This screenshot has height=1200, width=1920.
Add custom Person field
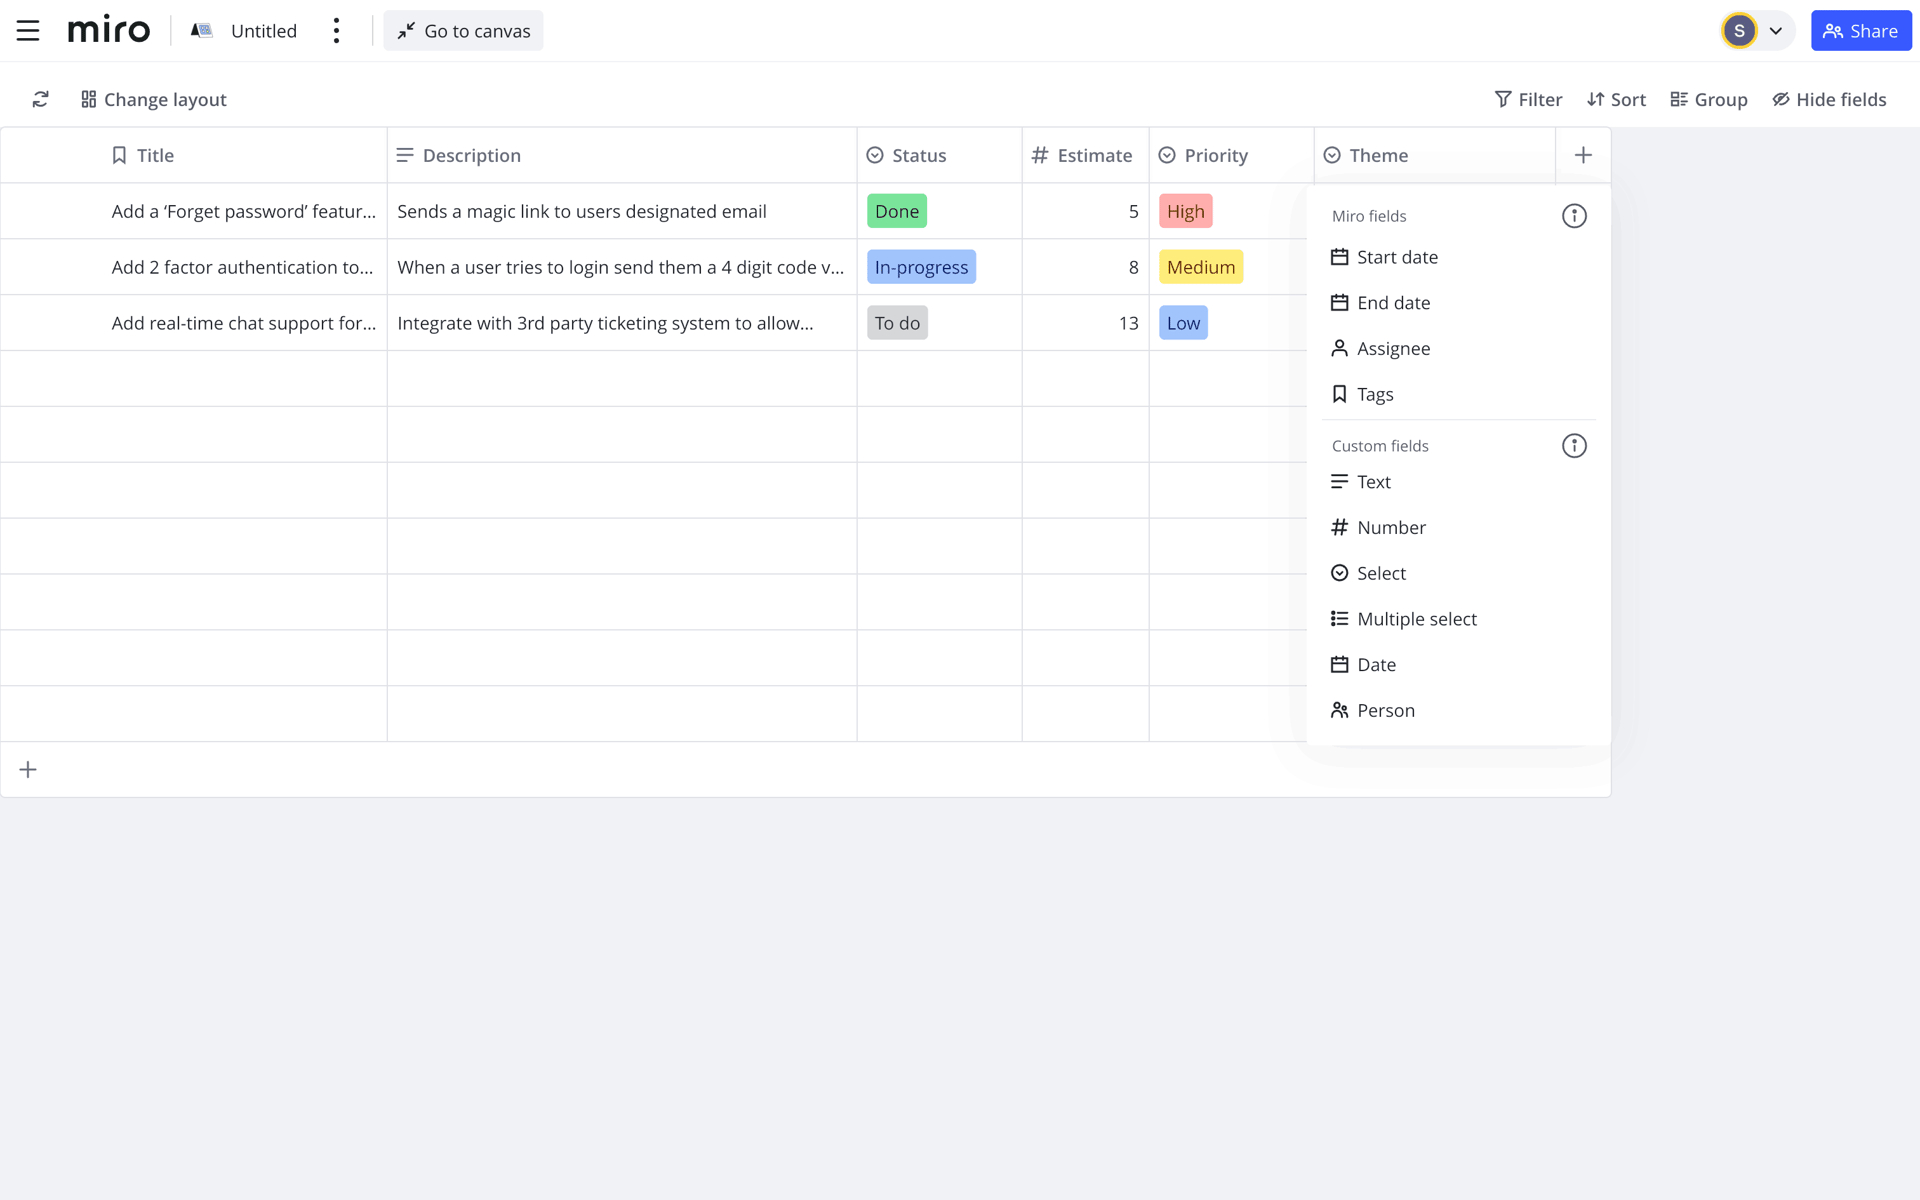pos(1458,711)
